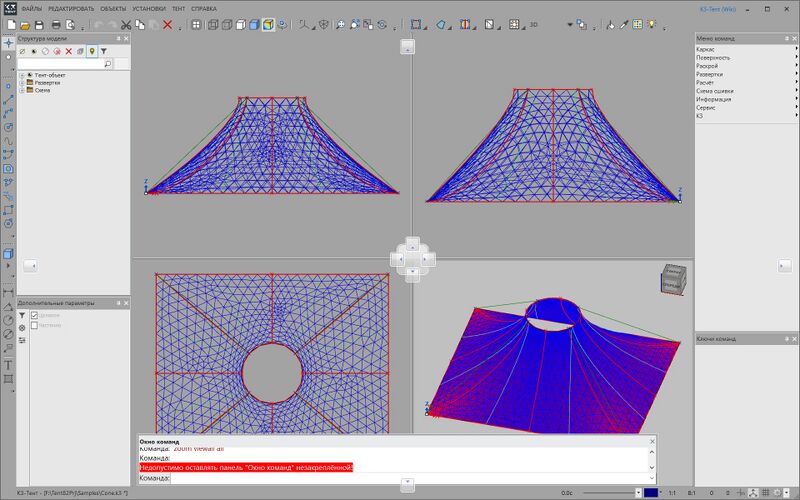
Task: Toggle the yellow pin button in model structure toolbar
Action: pyautogui.click(x=92, y=51)
